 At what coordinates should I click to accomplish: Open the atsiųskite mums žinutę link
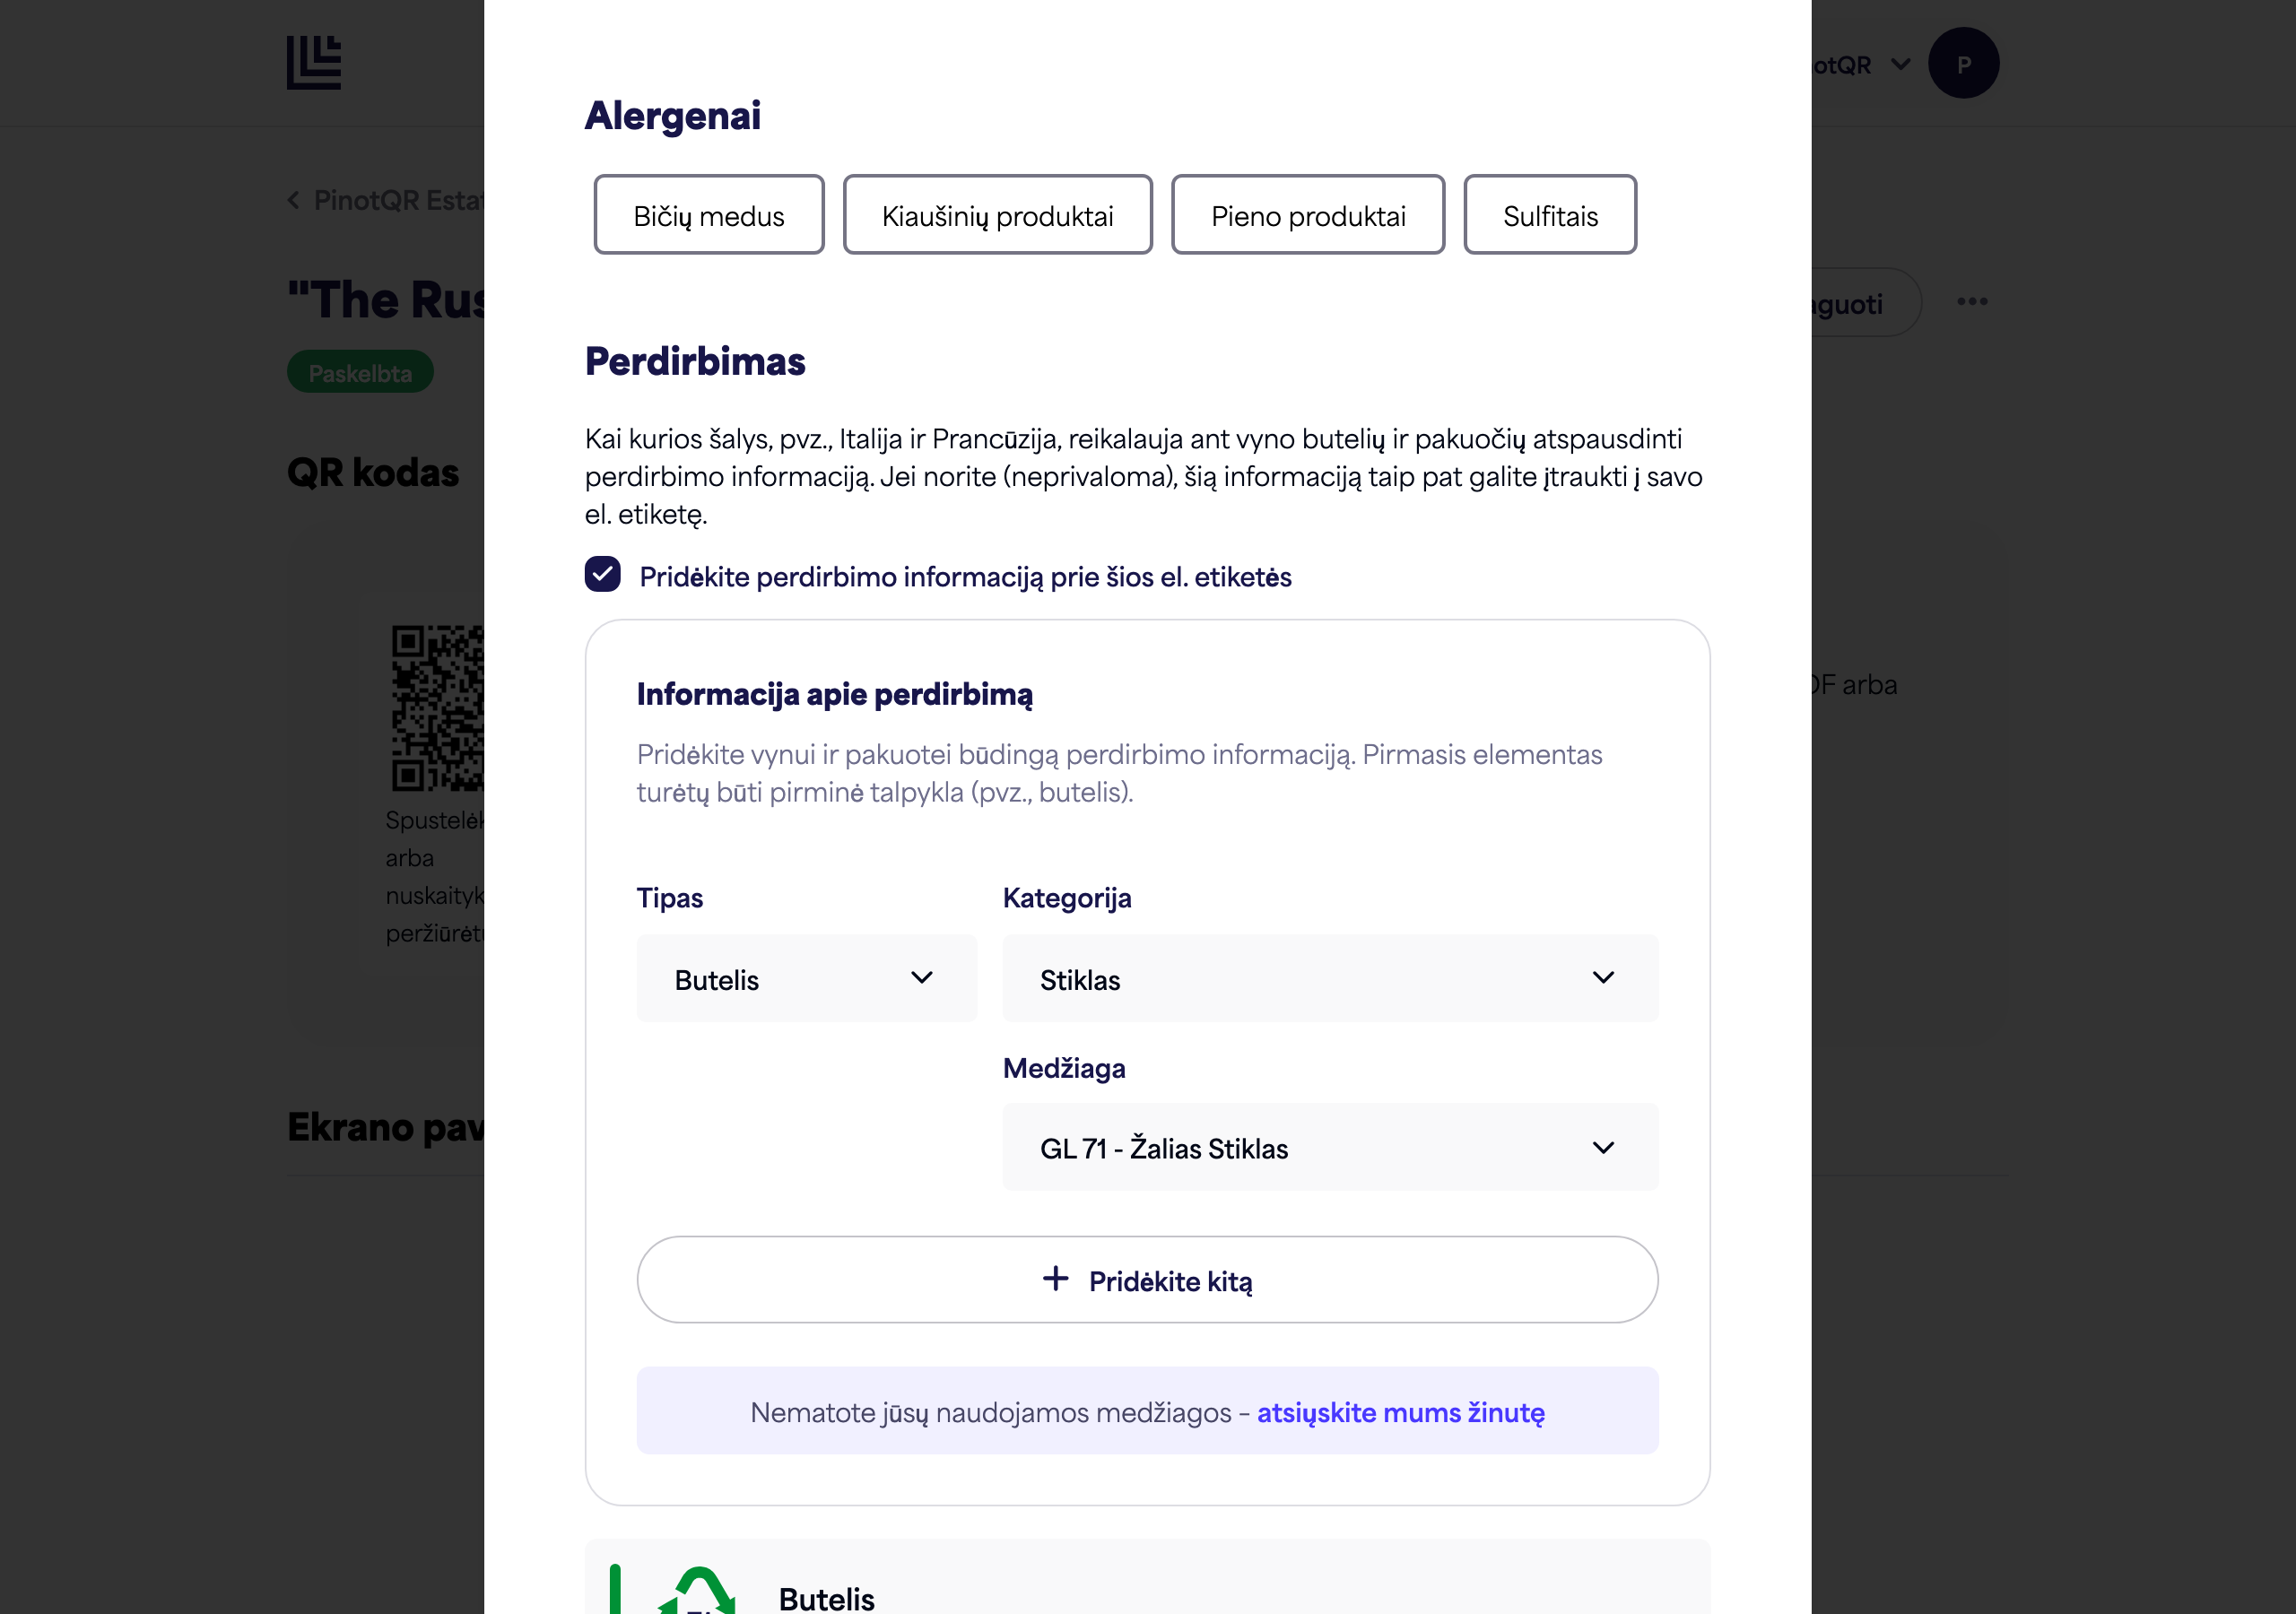click(1400, 1412)
